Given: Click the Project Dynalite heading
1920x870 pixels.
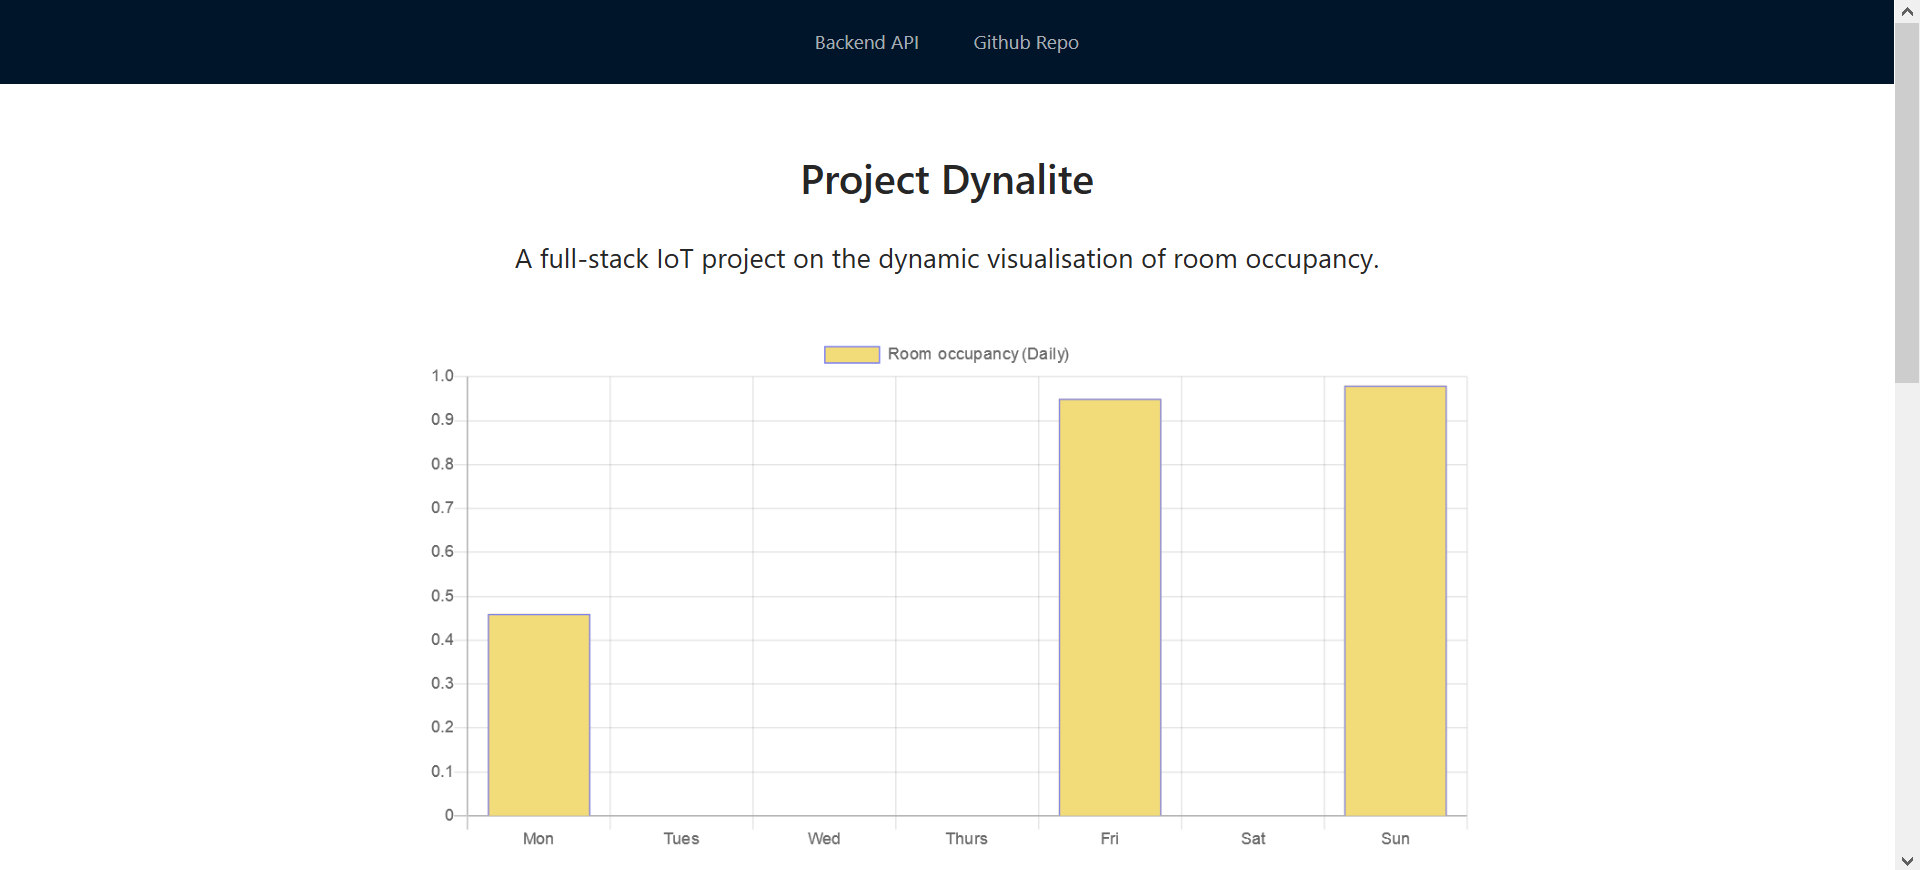Looking at the screenshot, I should click(947, 180).
